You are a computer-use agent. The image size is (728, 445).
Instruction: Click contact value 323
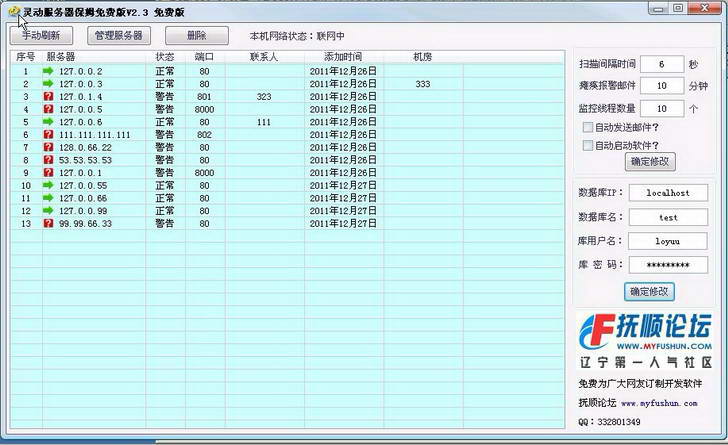click(x=264, y=97)
